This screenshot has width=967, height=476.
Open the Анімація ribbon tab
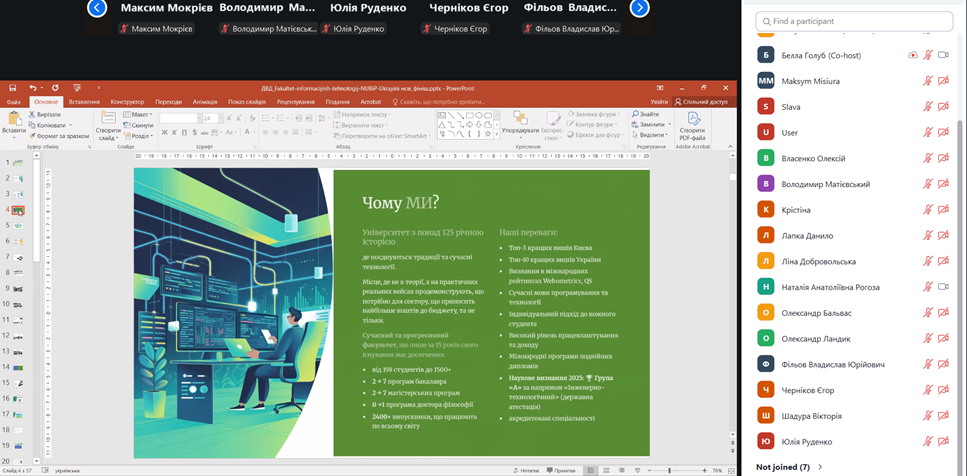point(204,101)
